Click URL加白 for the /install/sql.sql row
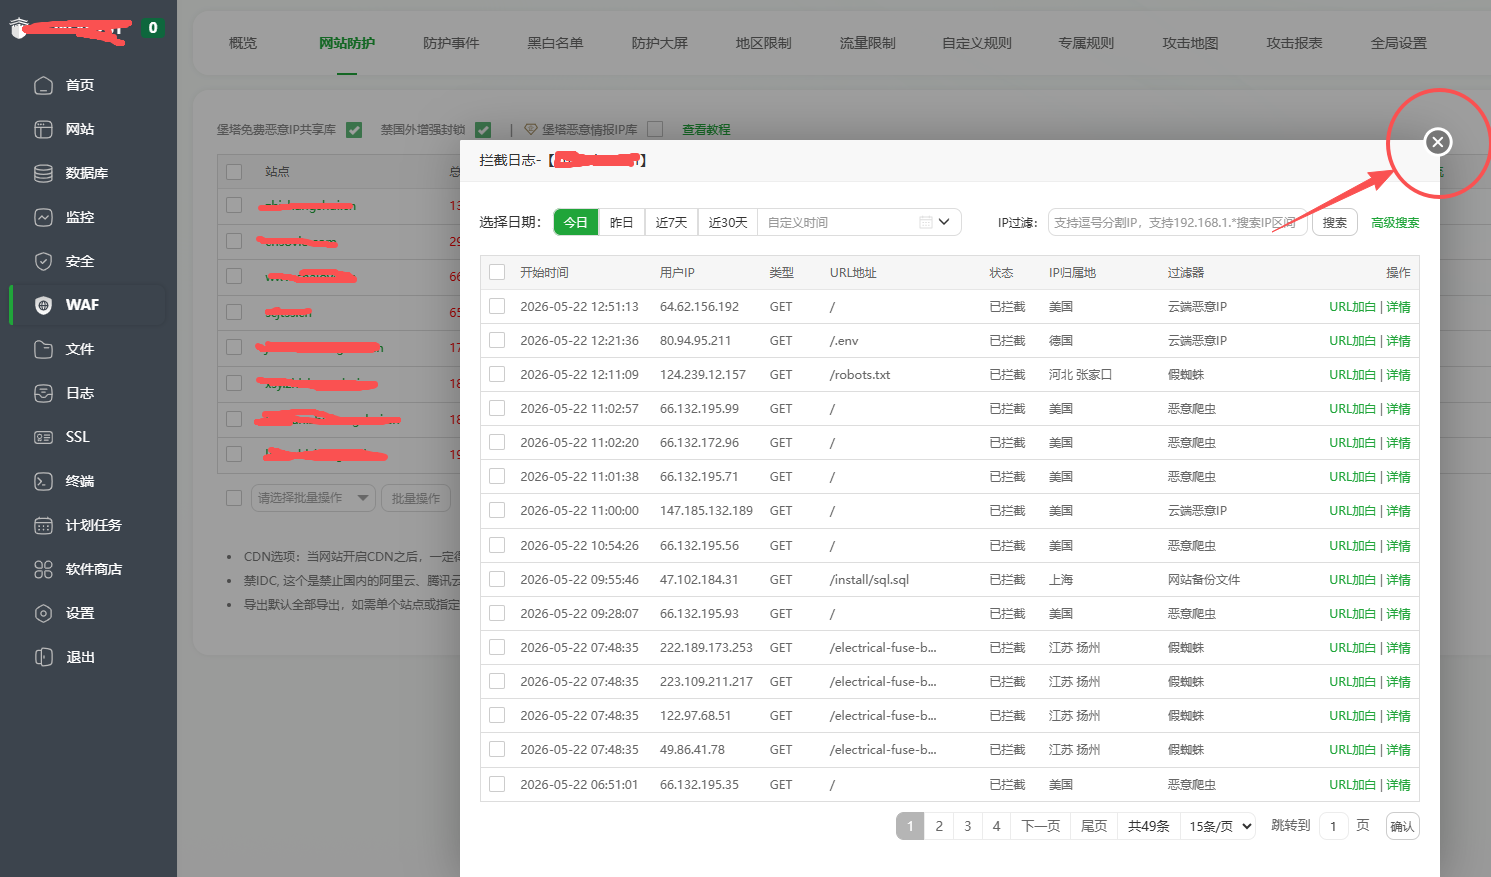 (x=1352, y=580)
